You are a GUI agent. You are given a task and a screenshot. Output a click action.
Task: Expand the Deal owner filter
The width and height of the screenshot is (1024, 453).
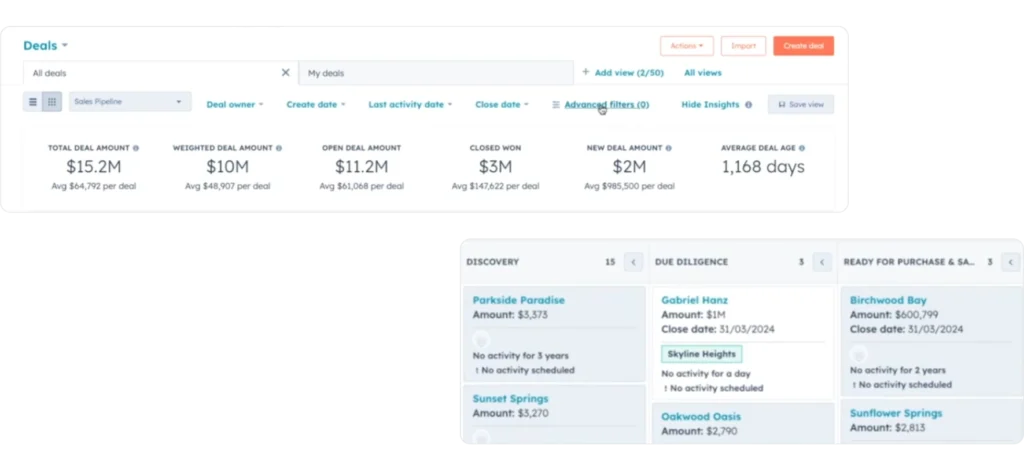tap(235, 104)
